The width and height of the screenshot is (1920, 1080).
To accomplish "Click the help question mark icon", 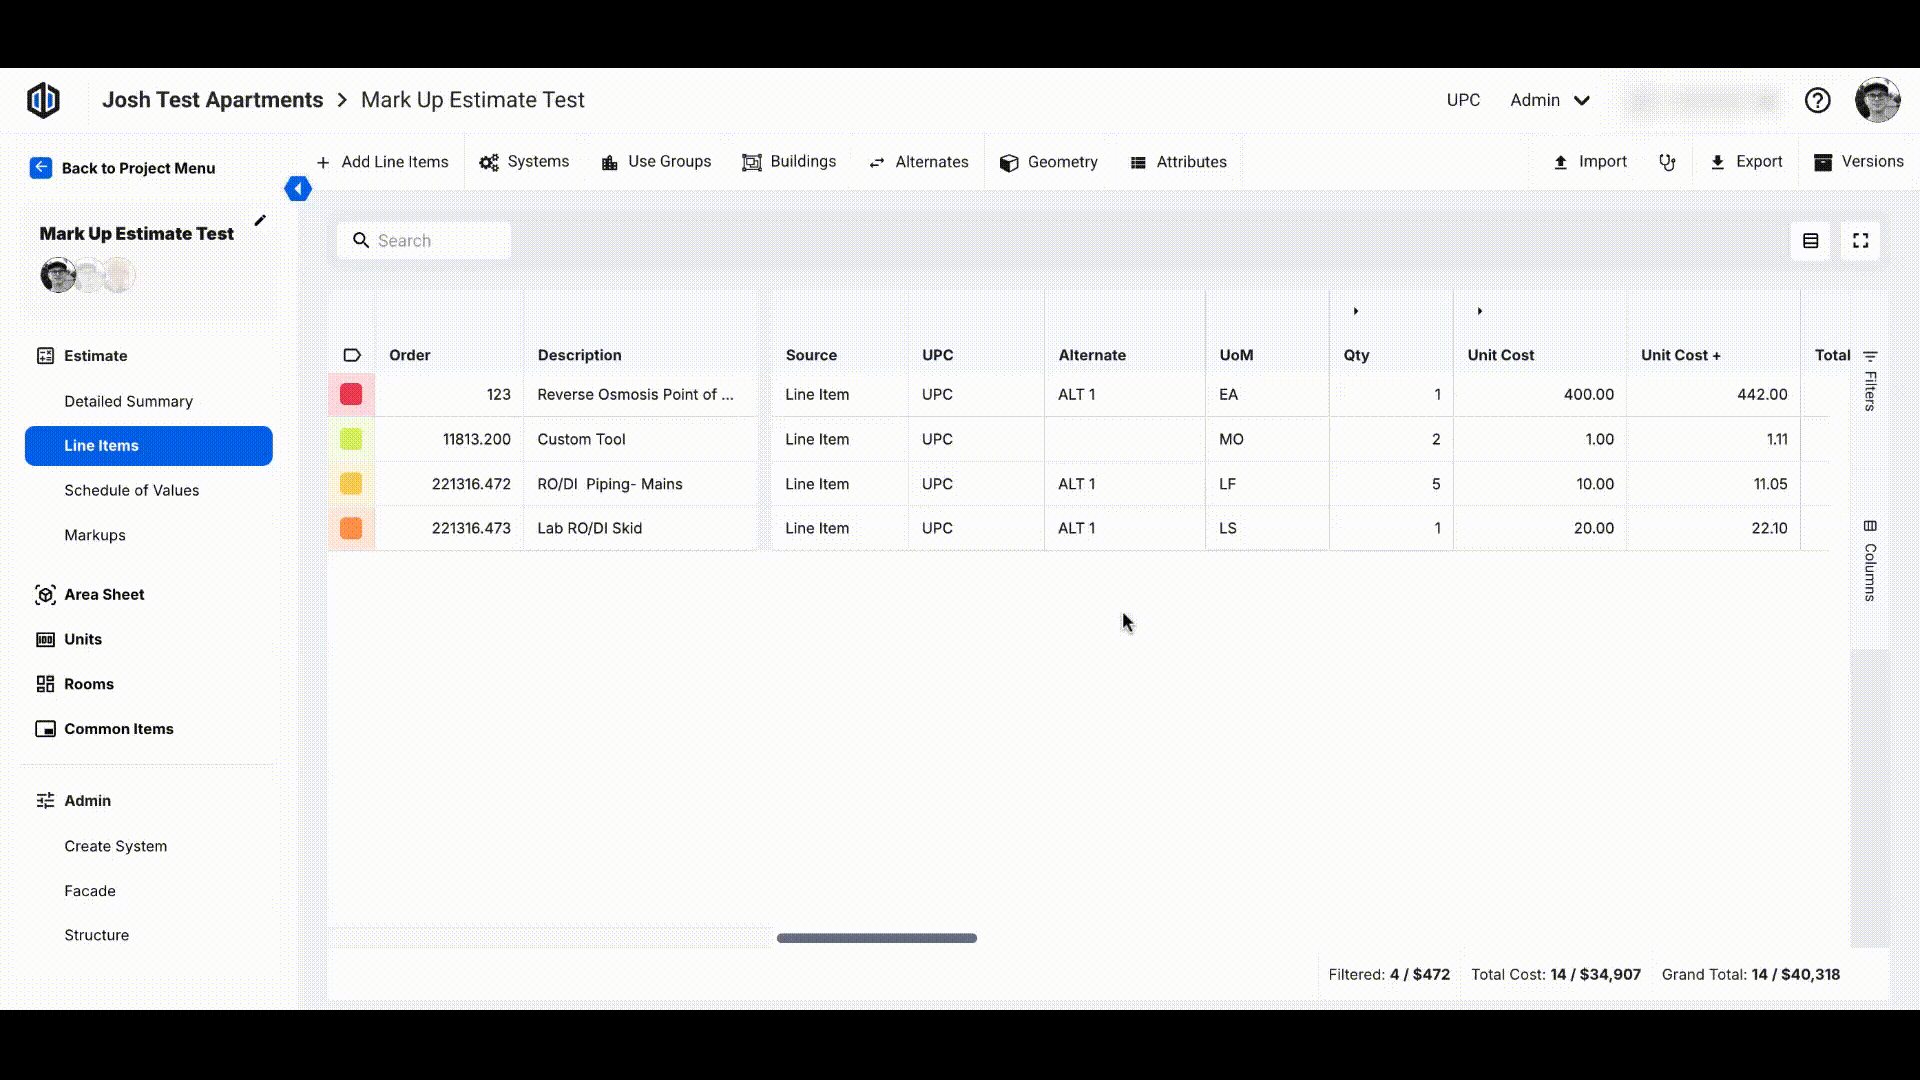I will click(x=1817, y=100).
